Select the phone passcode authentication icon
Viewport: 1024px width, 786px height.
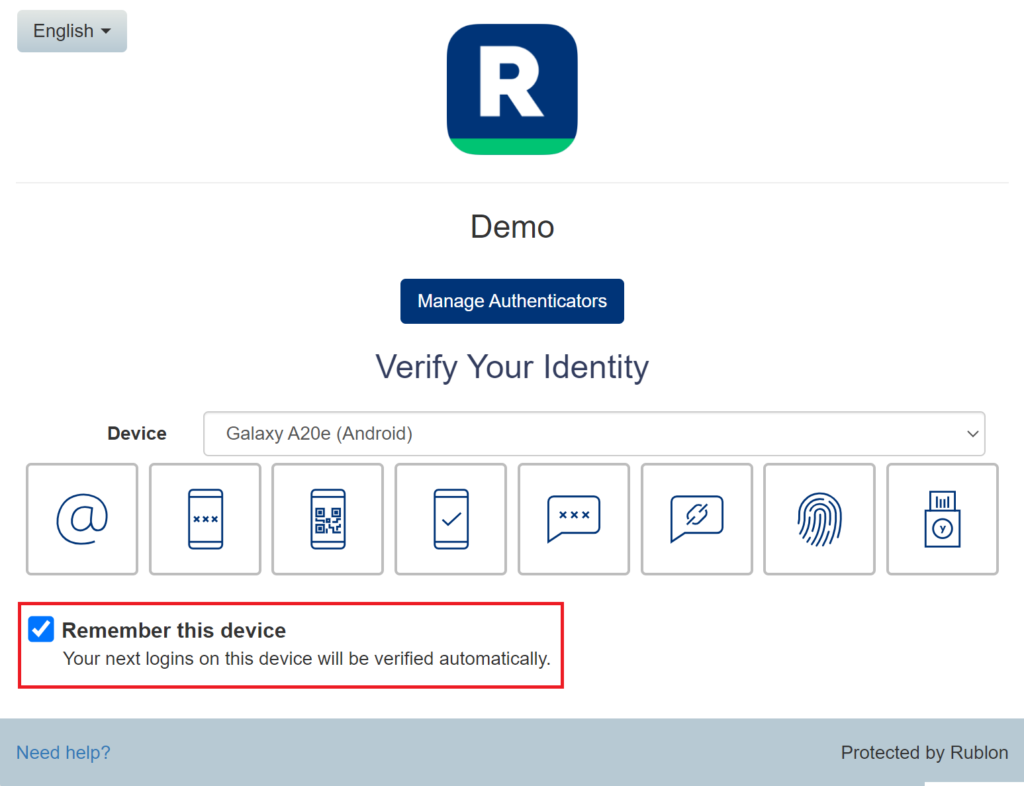click(205, 519)
